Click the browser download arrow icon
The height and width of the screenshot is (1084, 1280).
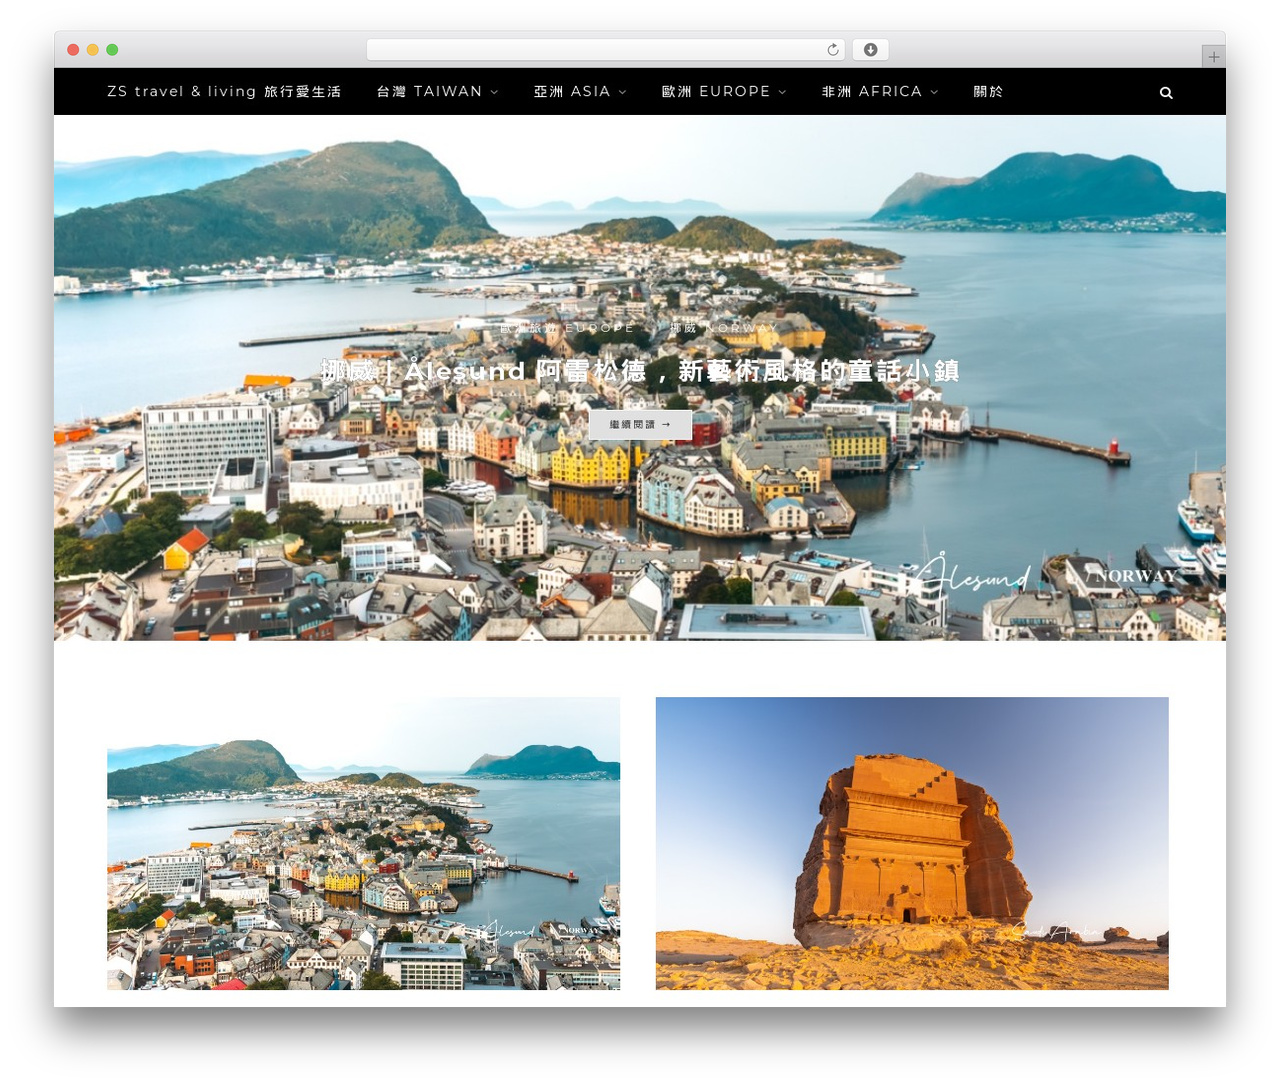(871, 49)
